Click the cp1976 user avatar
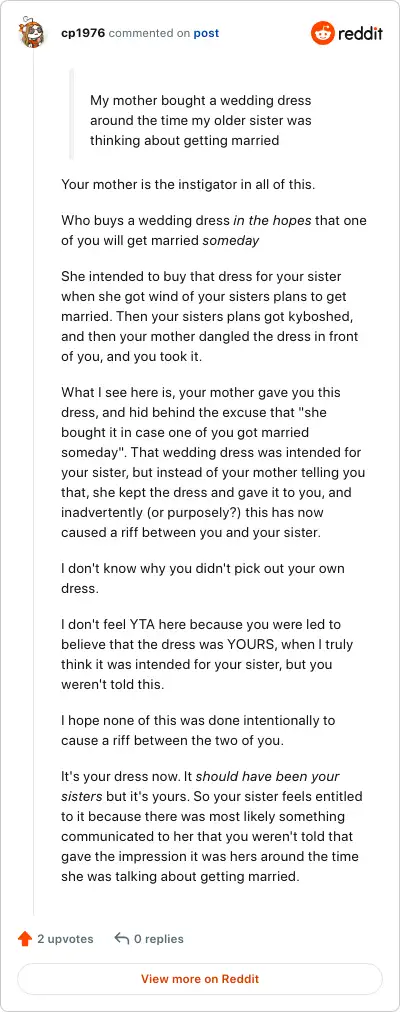400x1012 pixels. (33, 33)
